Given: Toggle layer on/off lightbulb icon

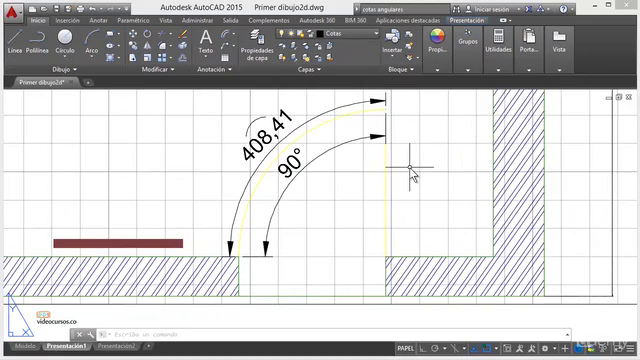Looking at the screenshot, I should click(281, 33).
